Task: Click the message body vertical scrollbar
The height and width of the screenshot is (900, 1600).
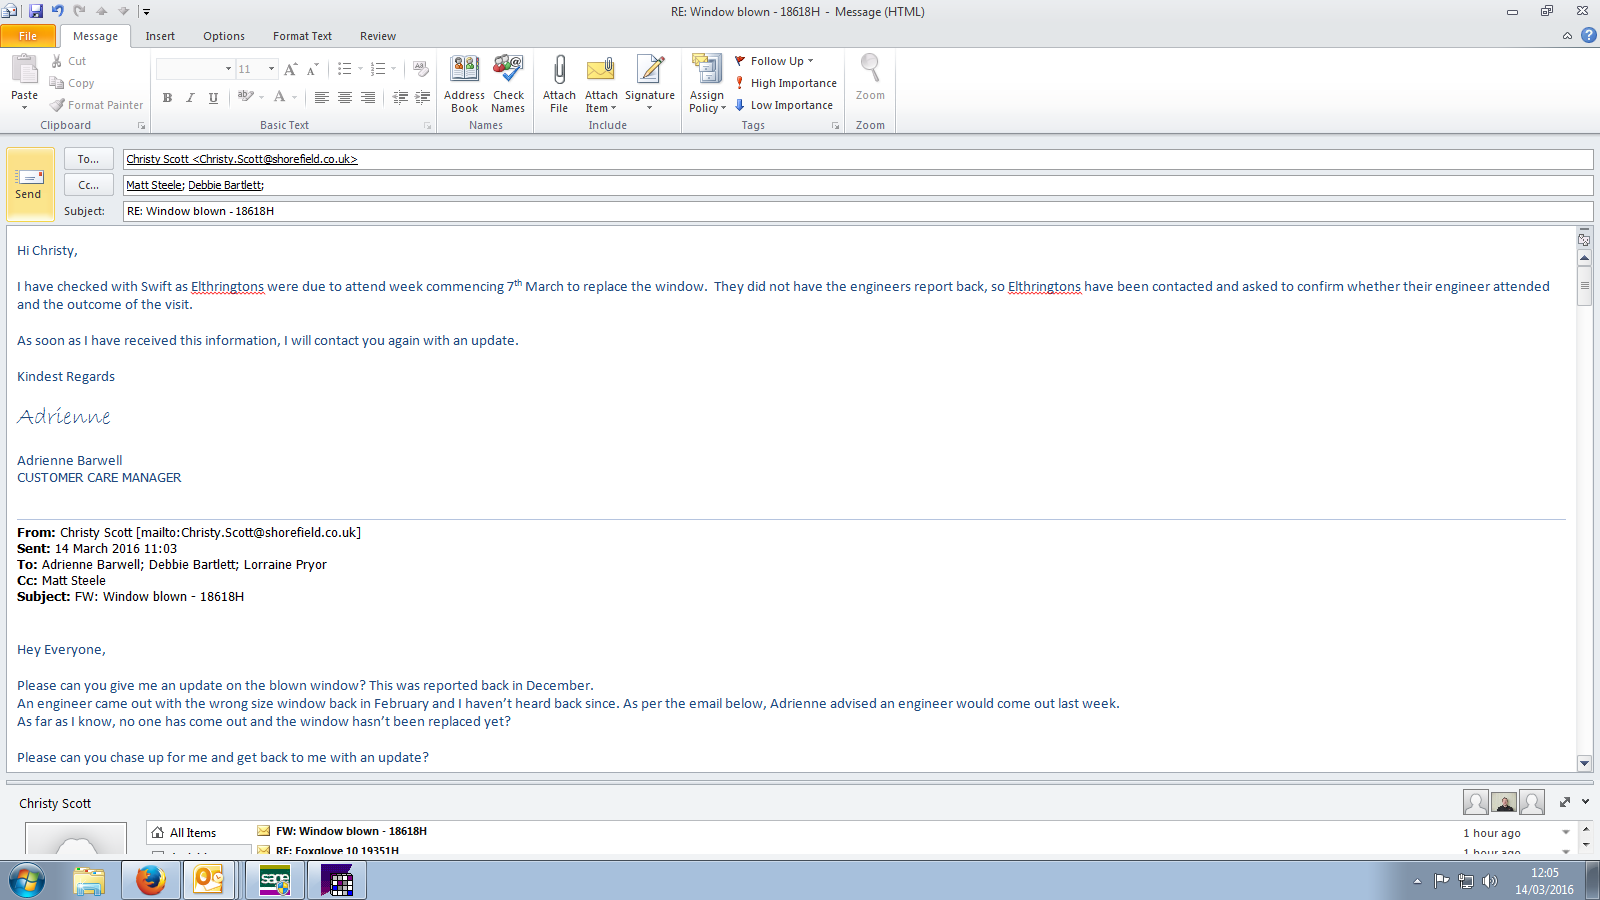Action: 1584,500
